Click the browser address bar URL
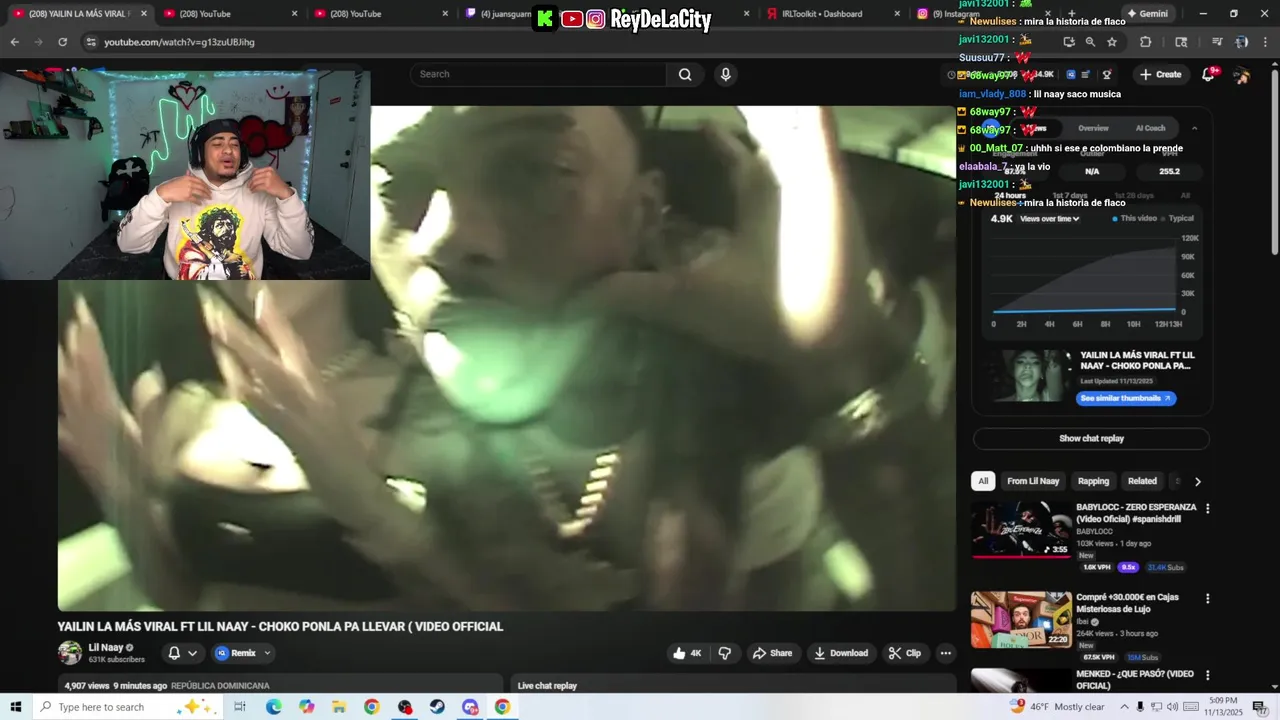Viewport: 1280px width, 720px height. point(180,42)
